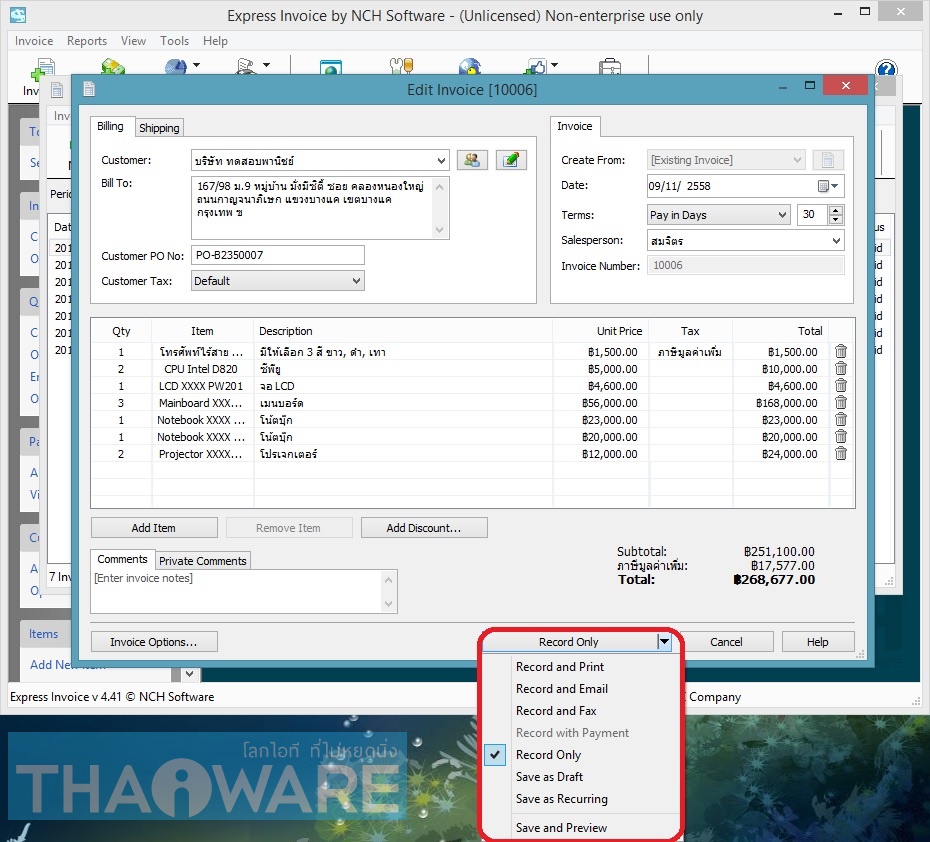The image size is (930, 842).
Task: Click trash icon on B23,000.00 Notebook row
Action: coord(840,420)
